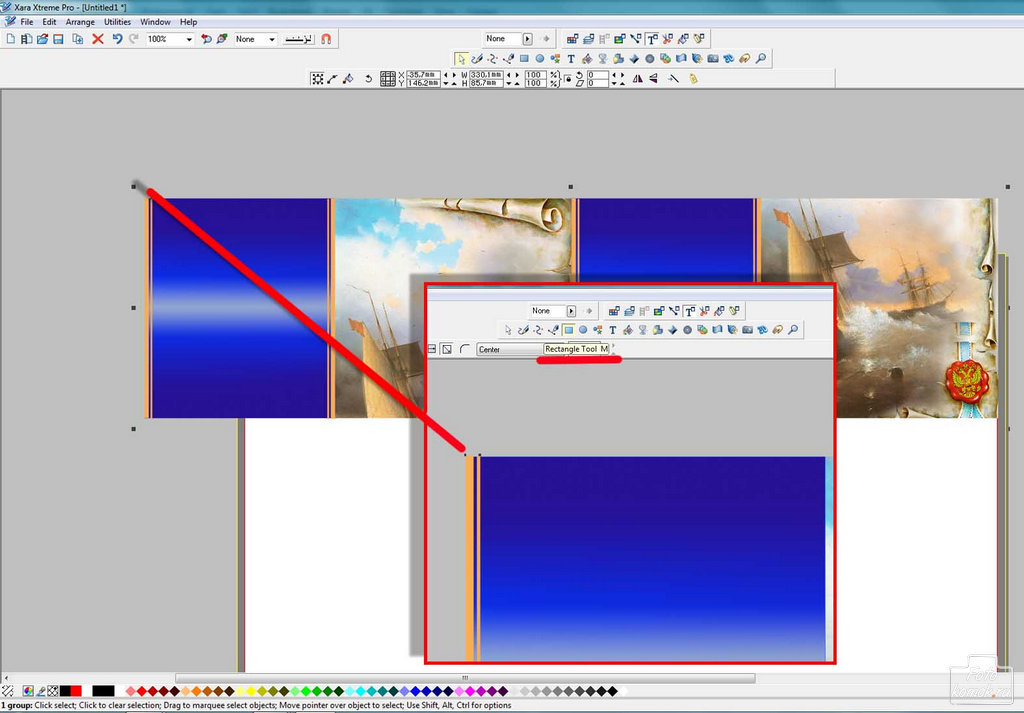This screenshot has width=1024, height=713.
Task: Open the line width dropdown
Action: [x=300, y=39]
